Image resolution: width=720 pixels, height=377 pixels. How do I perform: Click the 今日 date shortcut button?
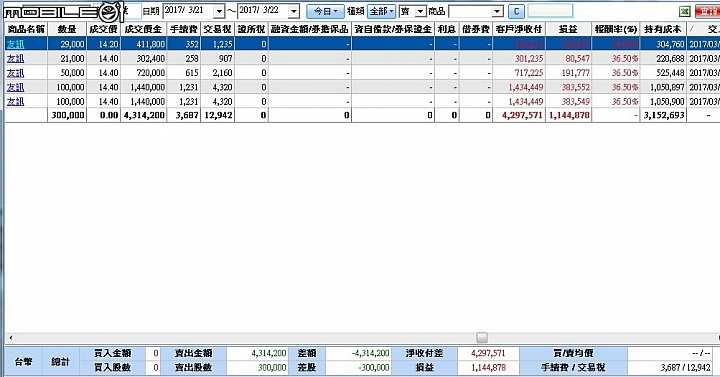pos(325,11)
